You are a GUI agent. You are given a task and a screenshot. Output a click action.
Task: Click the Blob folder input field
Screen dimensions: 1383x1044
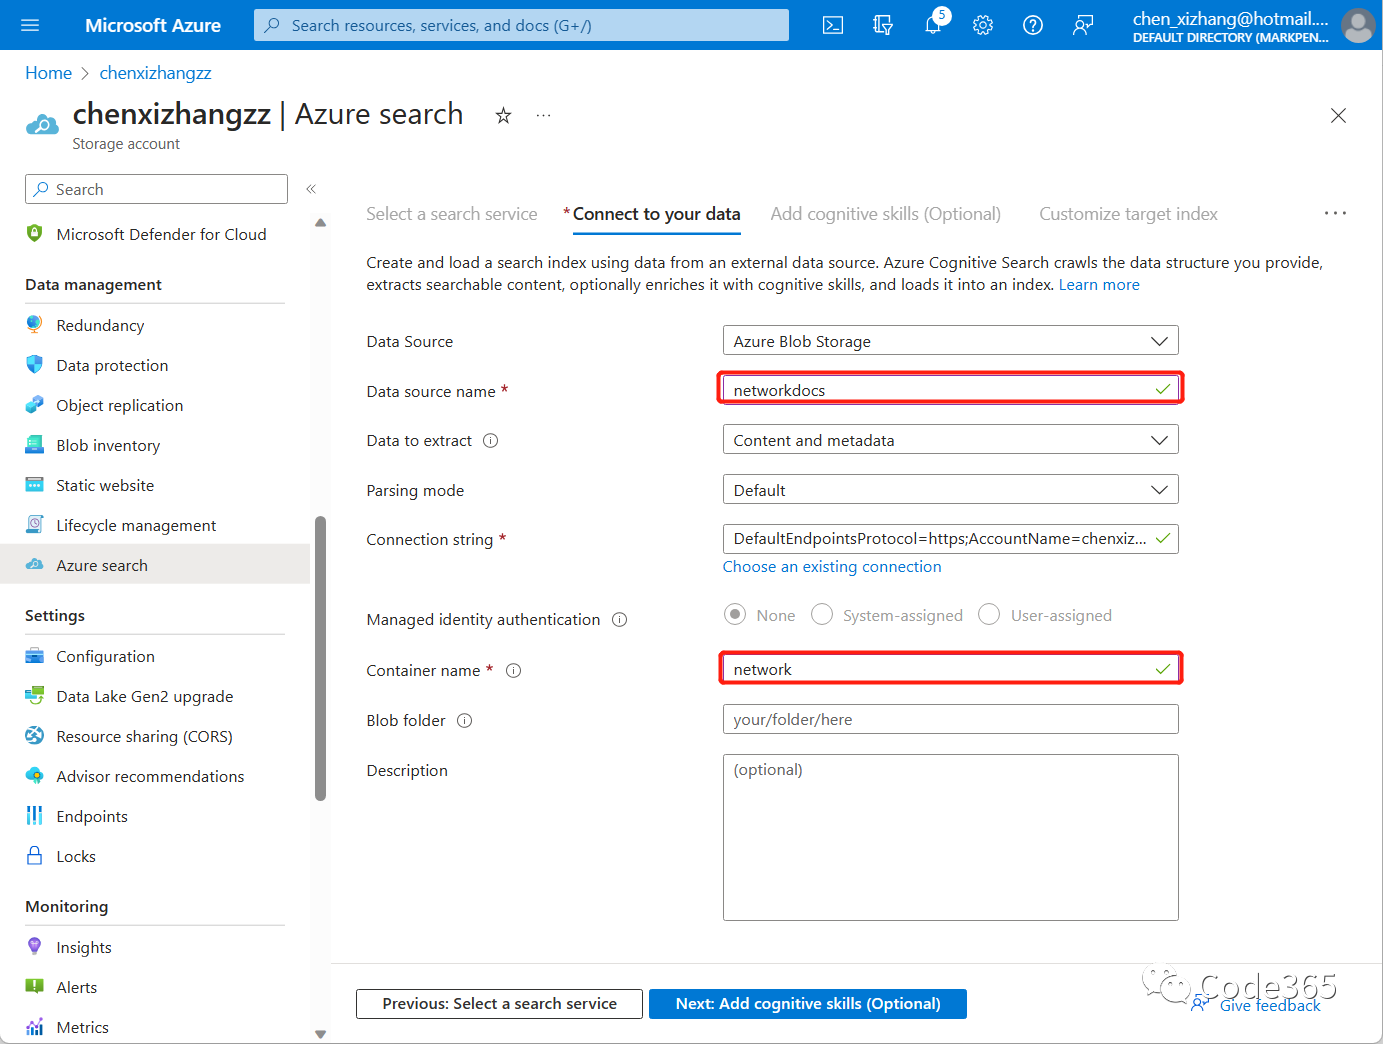[949, 719]
